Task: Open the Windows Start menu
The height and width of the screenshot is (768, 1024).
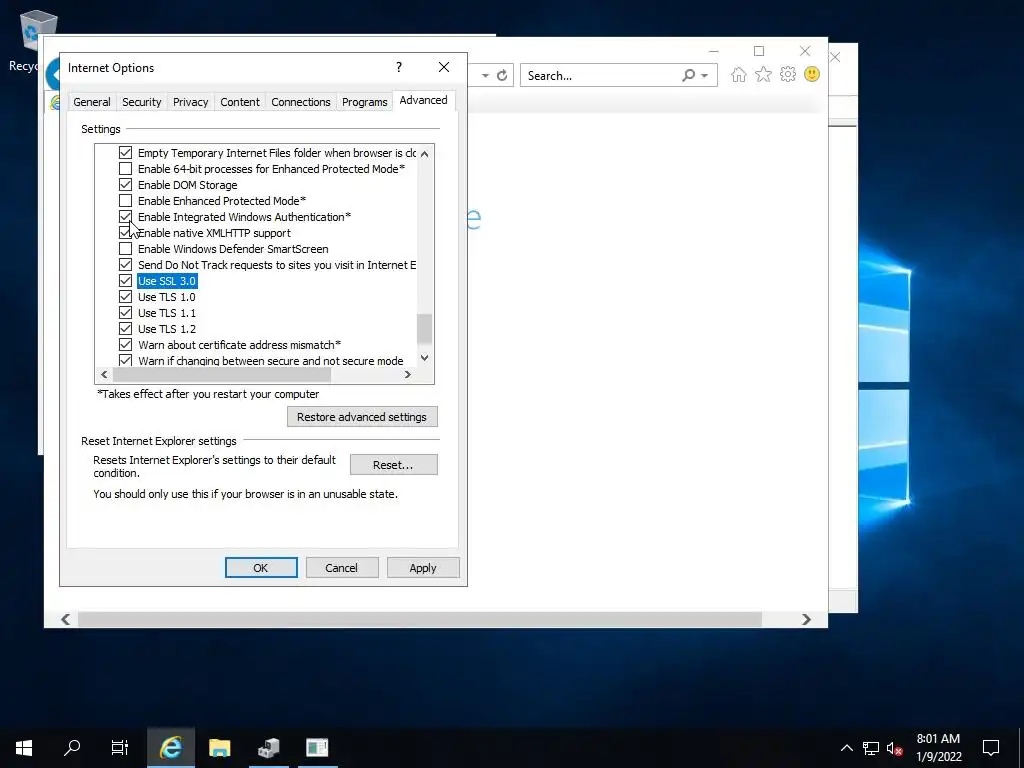Action: [24, 748]
